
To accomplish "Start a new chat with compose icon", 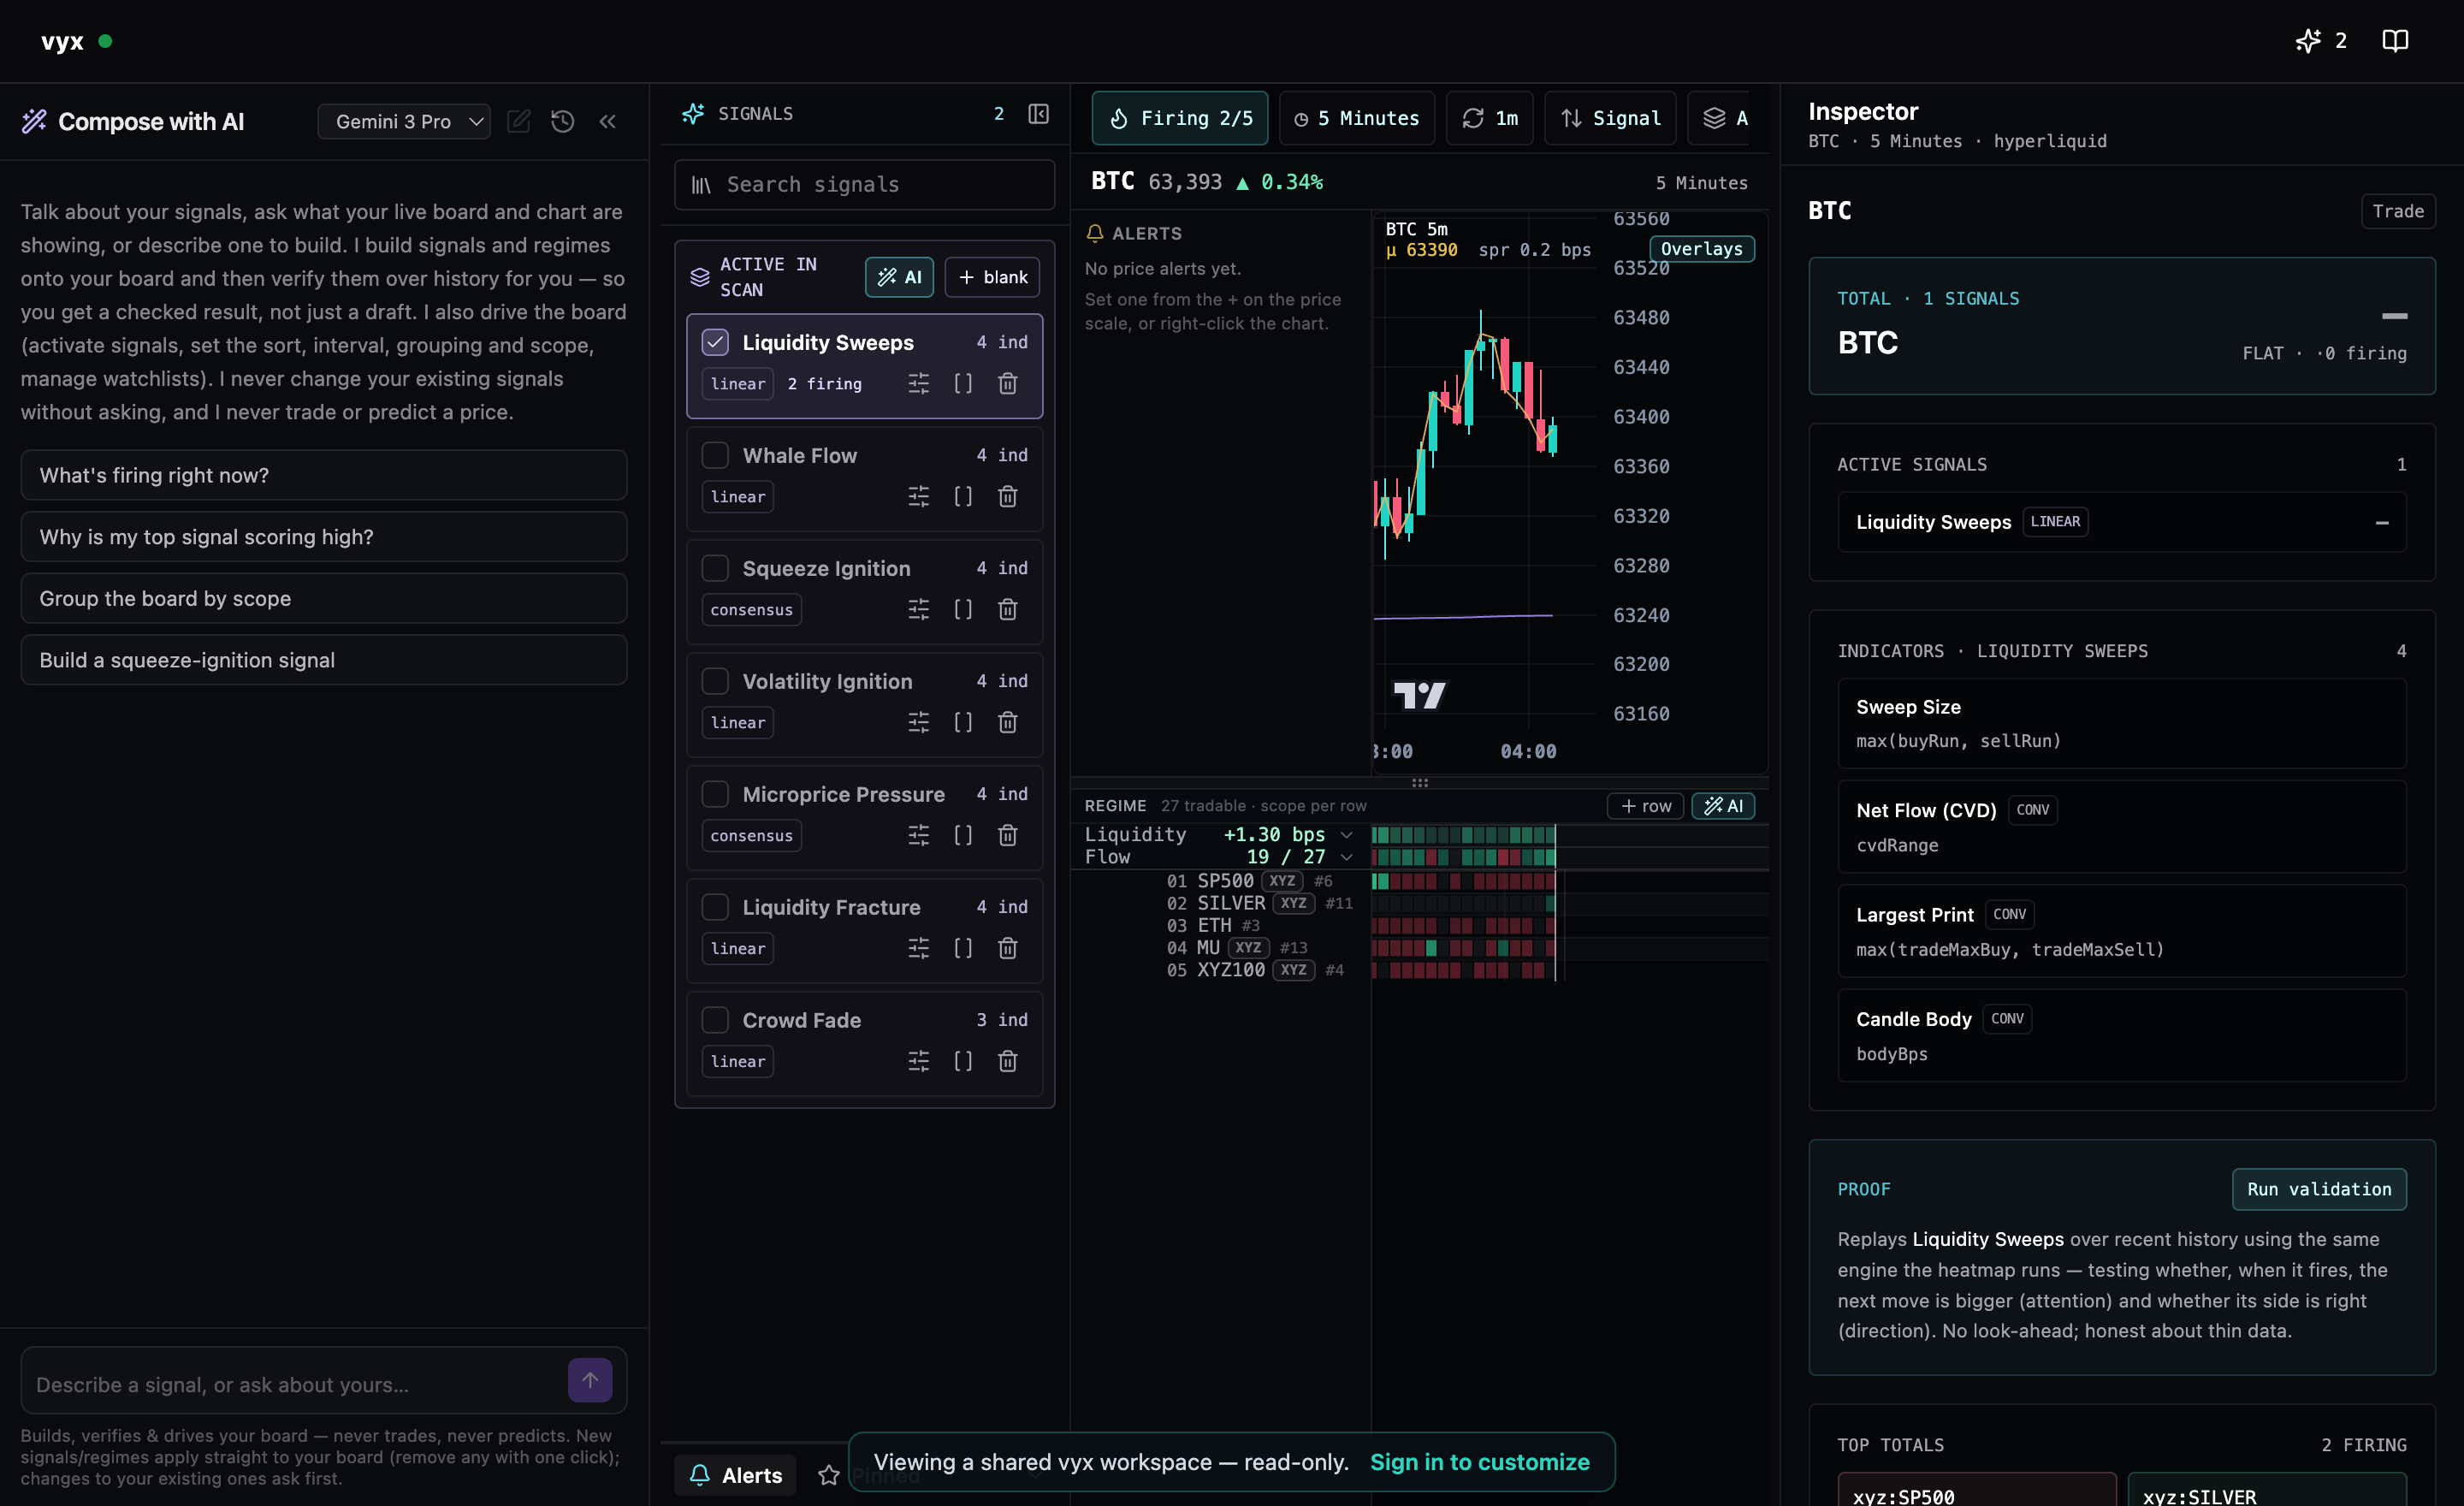I will click(x=519, y=121).
